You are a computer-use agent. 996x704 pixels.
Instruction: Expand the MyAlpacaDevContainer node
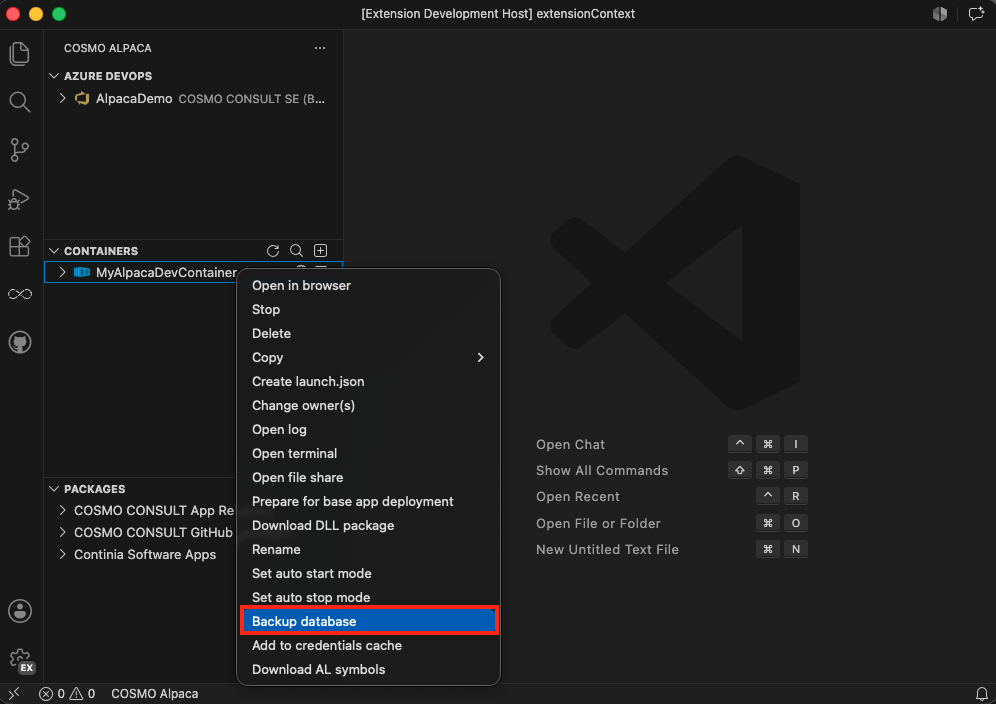click(x=62, y=272)
